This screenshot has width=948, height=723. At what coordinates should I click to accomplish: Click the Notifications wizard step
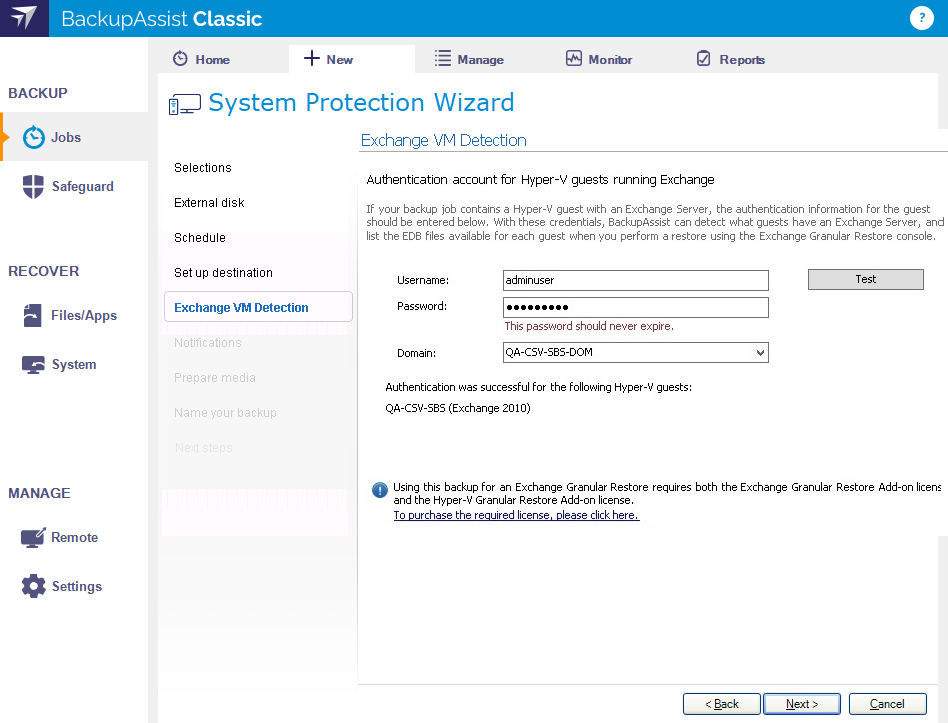click(207, 343)
